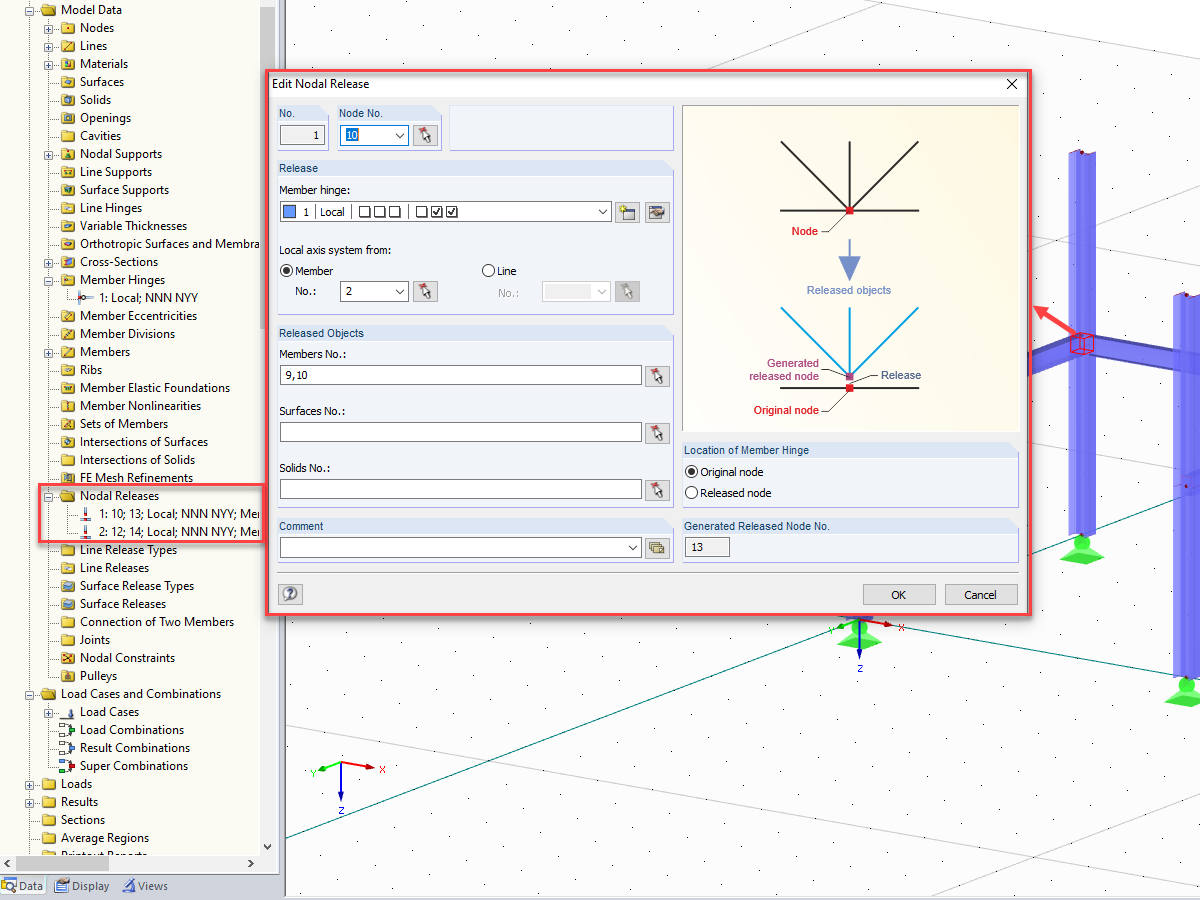The width and height of the screenshot is (1200, 900).
Task: Select Average Regions tree item
Action: (105, 838)
